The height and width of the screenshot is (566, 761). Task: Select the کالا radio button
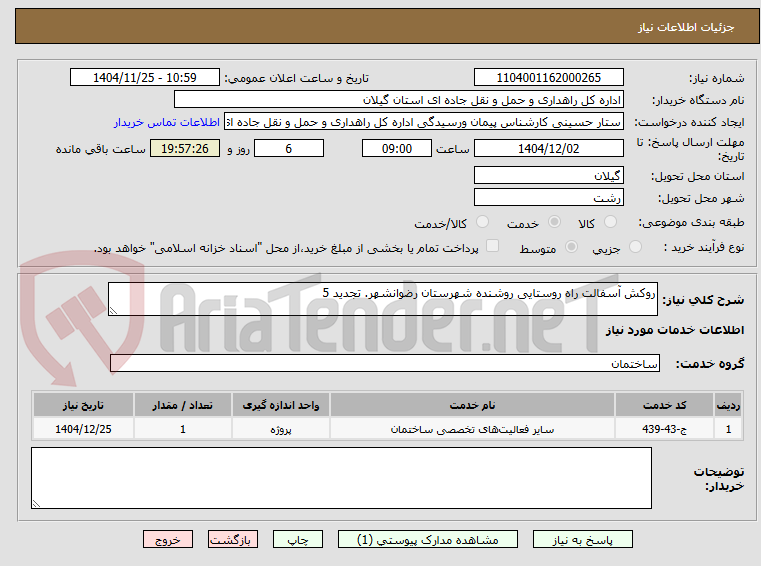(610, 222)
